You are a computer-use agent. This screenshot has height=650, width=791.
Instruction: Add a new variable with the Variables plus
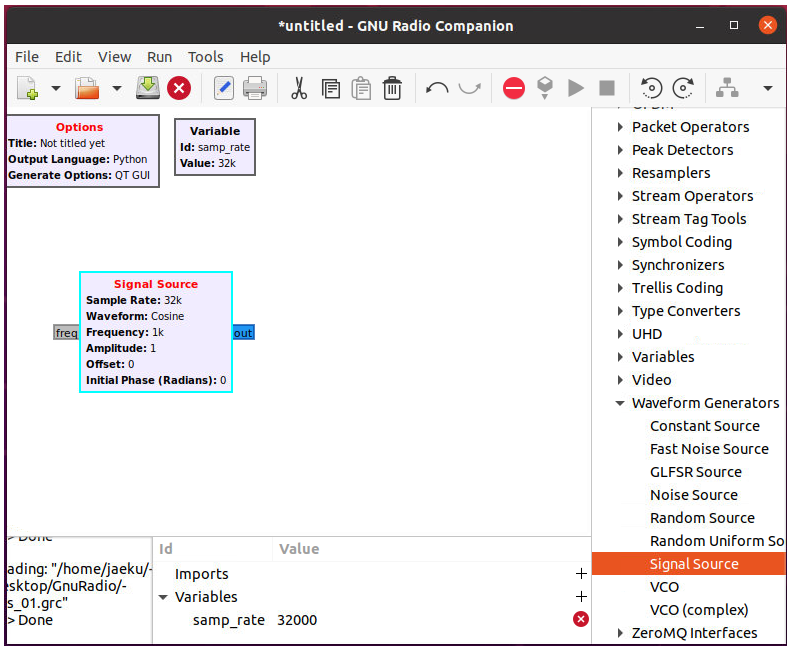581,597
